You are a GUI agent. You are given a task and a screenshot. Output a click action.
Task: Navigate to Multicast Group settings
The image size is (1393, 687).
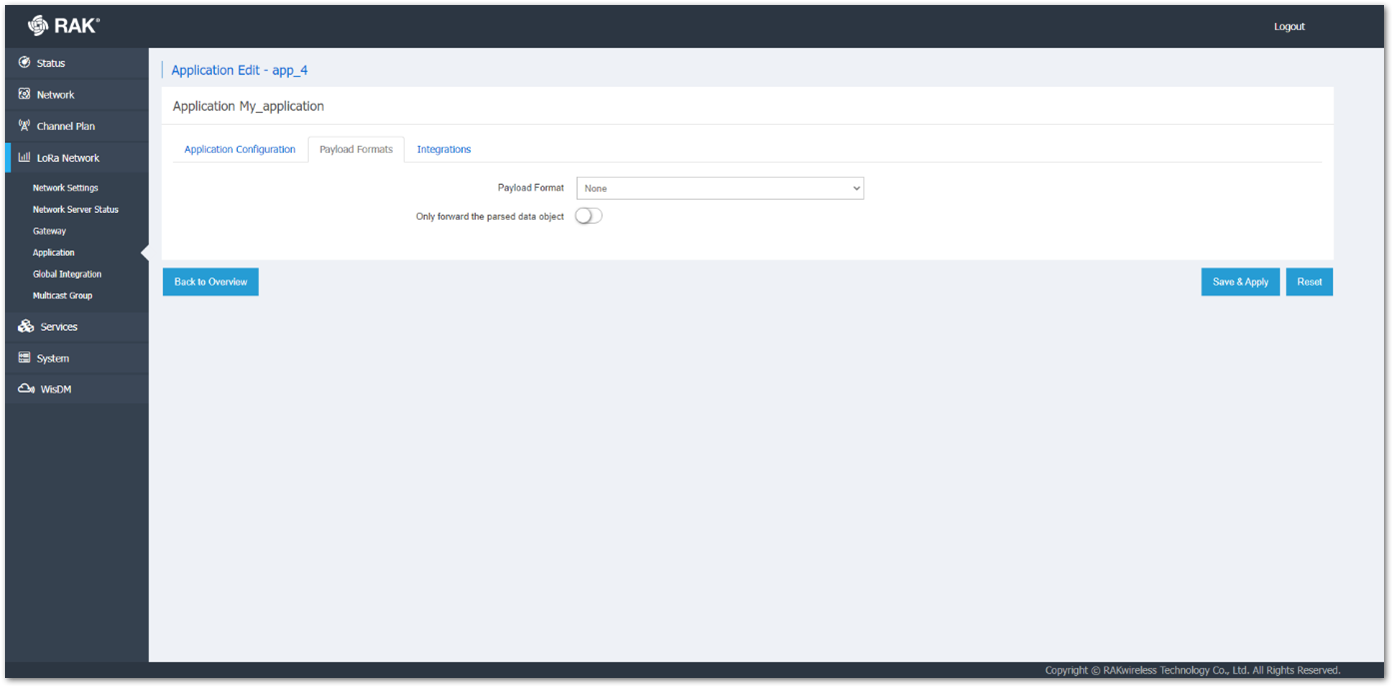(62, 295)
